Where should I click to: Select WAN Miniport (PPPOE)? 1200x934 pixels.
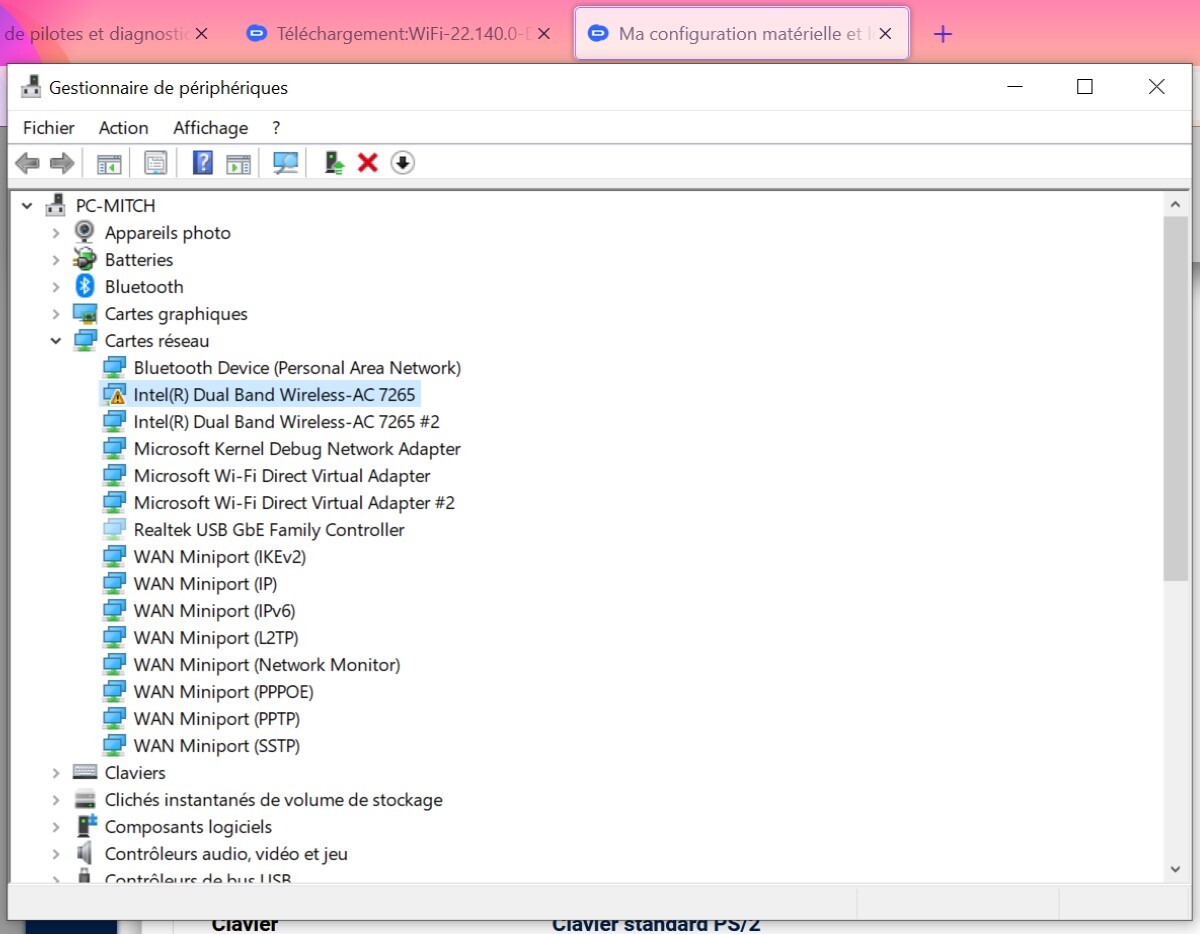(x=224, y=691)
